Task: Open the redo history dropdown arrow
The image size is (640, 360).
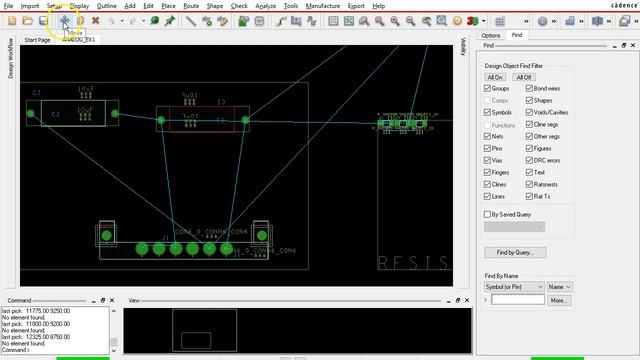Action: click(144, 21)
